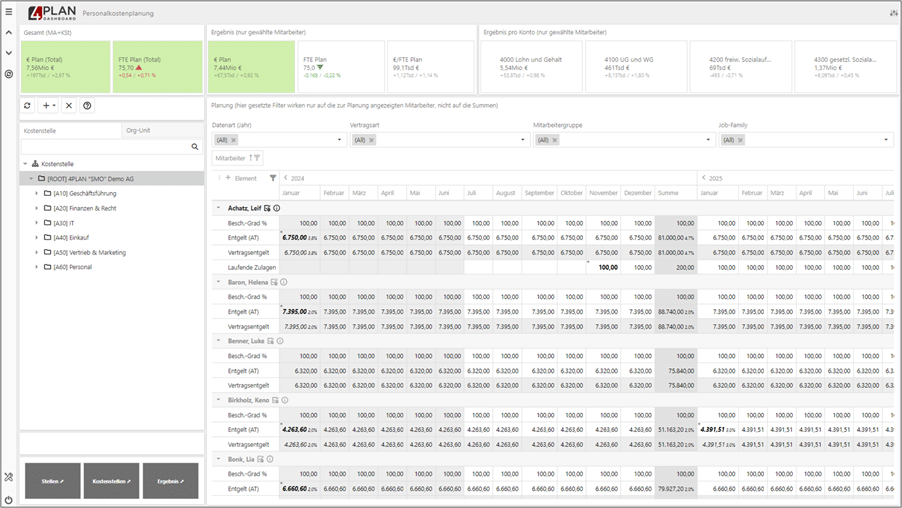Select the [ROOT] 4PLAN SMO Demo AG node
Image resolution: width=902 pixels, height=508 pixels.
click(112, 179)
